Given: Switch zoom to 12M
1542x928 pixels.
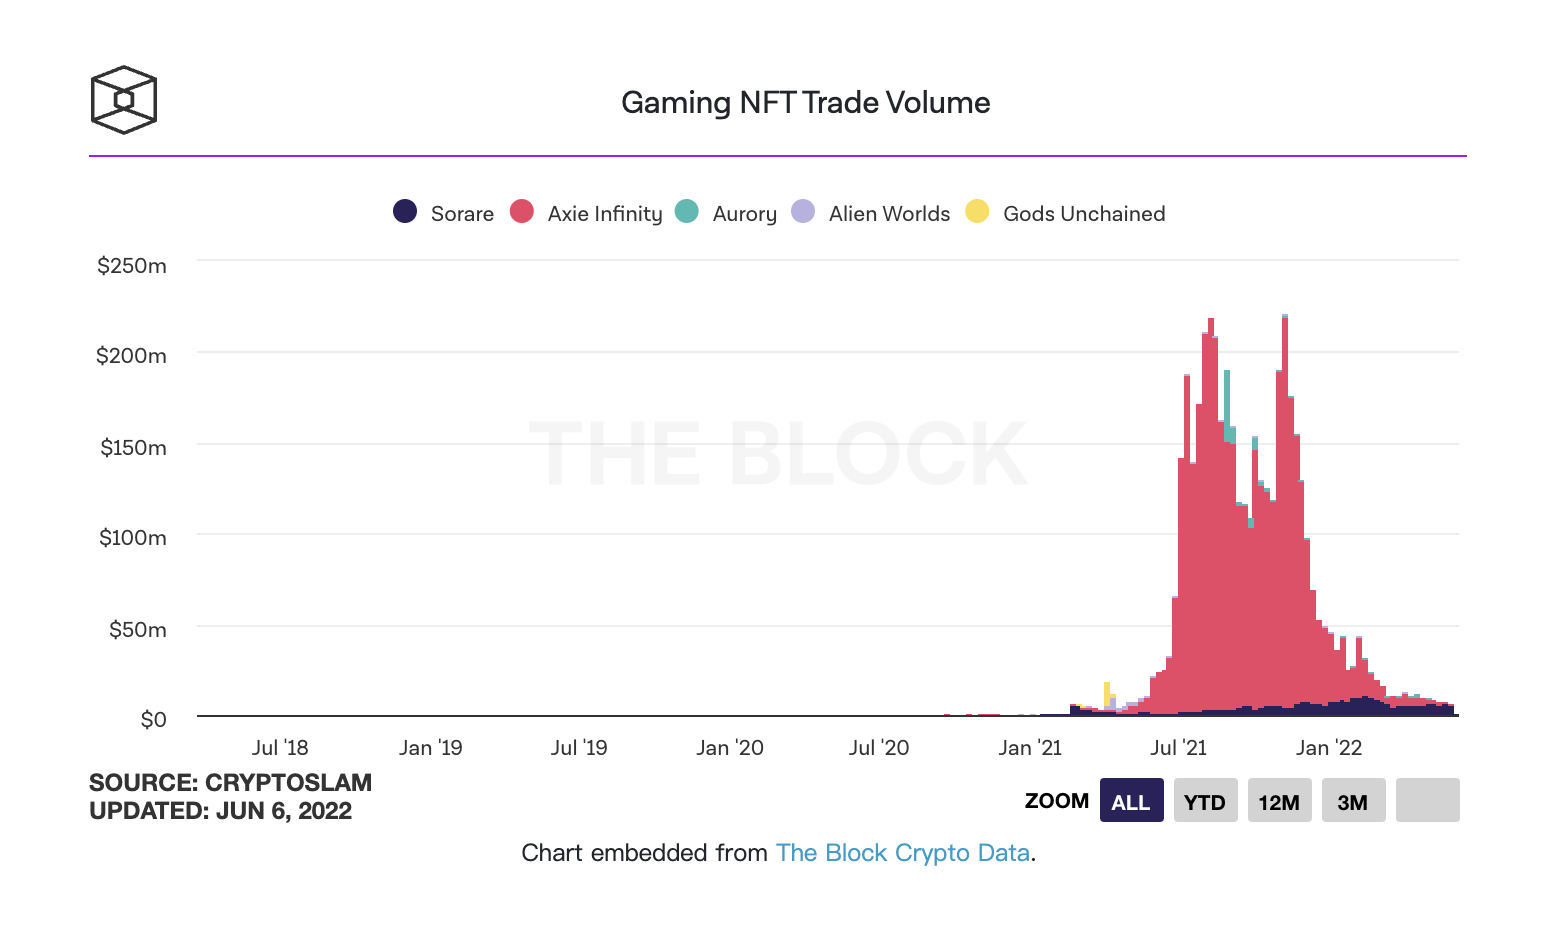Looking at the screenshot, I should [1279, 800].
